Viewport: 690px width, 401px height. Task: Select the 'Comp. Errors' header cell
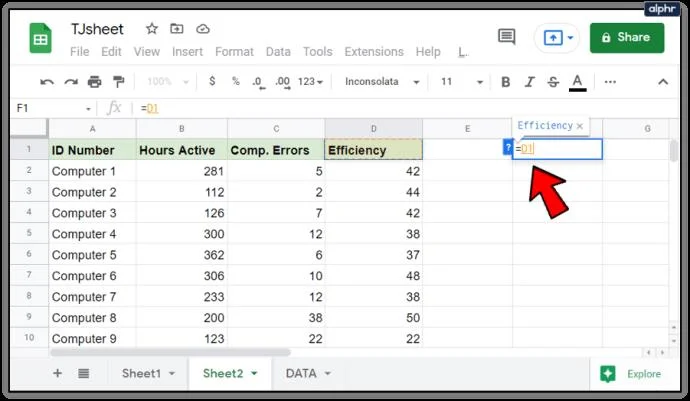click(x=276, y=150)
